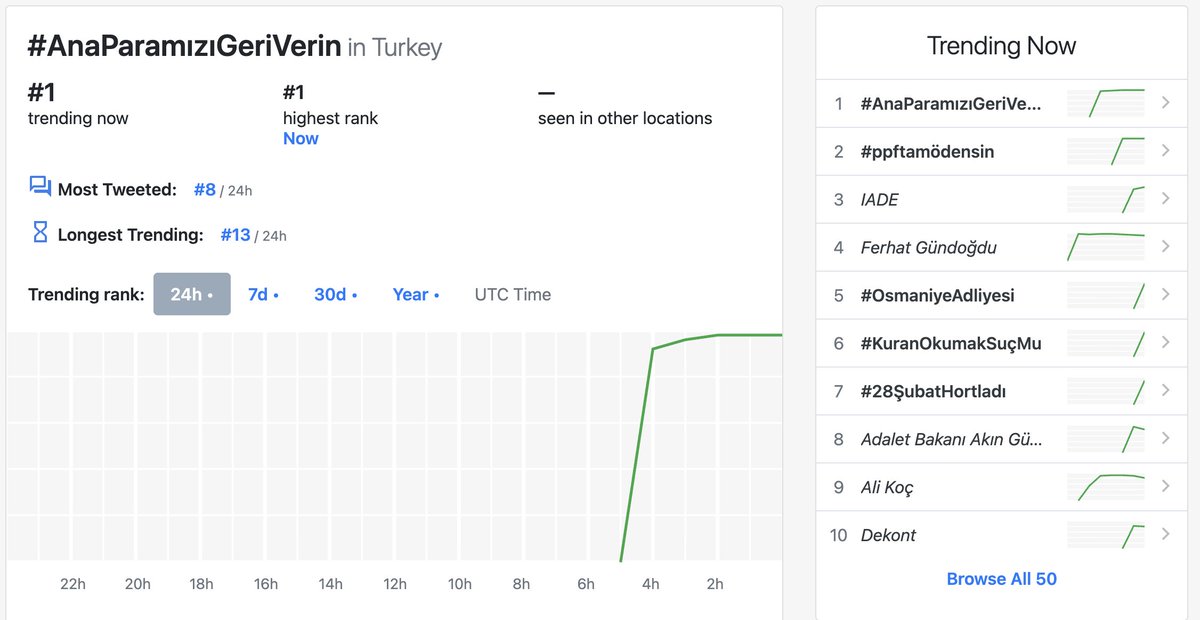The height and width of the screenshot is (620, 1200).
Task: Click the Most Tweeted speech bubbles icon
Action: tap(40, 187)
